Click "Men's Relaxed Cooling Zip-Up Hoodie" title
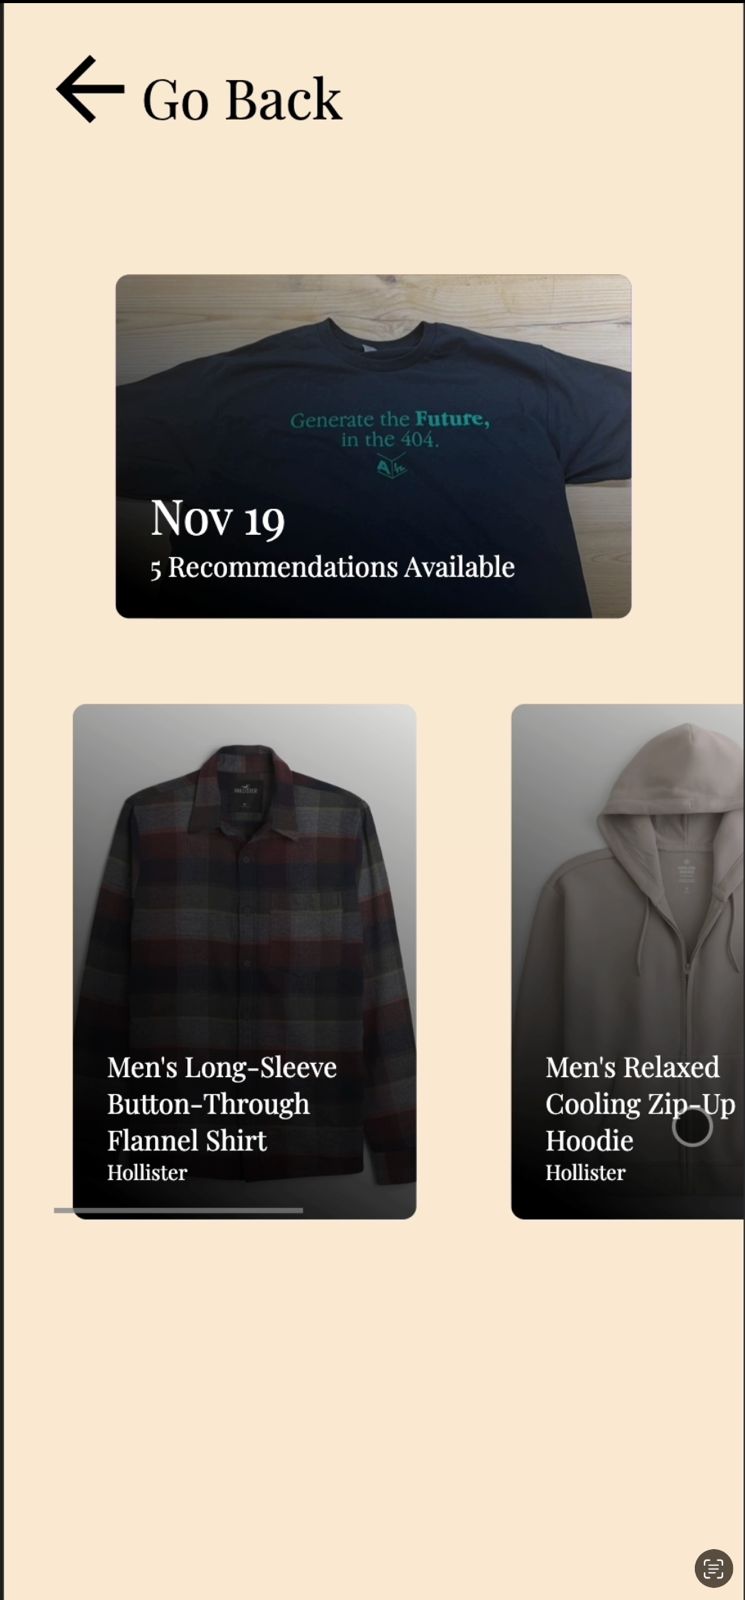This screenshot has height=1600, width=745. [640, 1104]
